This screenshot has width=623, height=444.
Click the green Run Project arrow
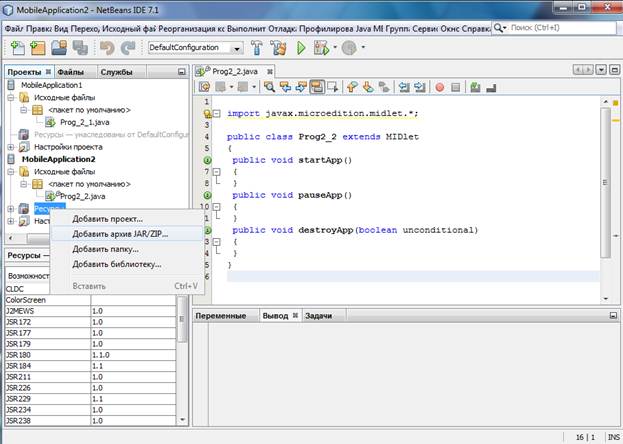point(301,48)
